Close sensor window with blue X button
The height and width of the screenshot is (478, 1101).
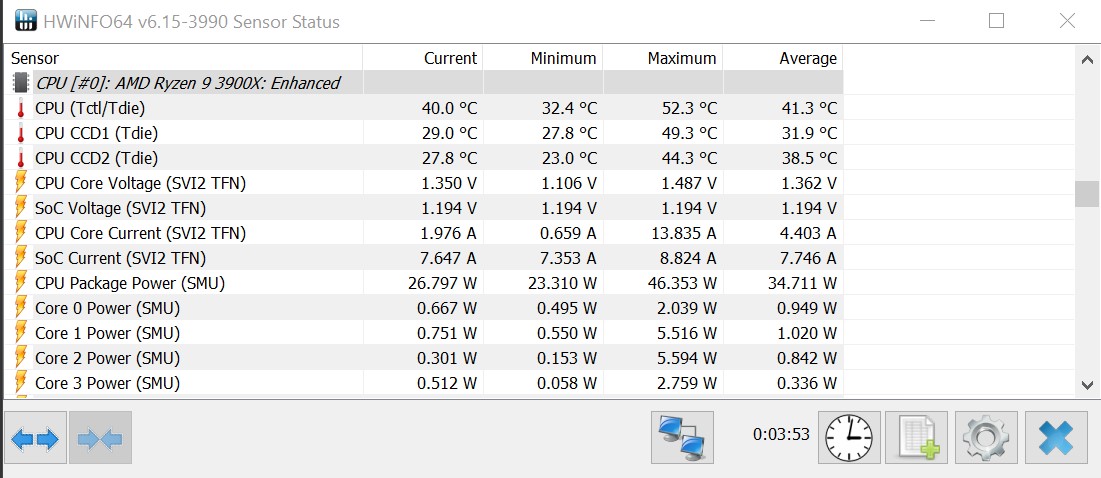click(x=1055, y=438)
